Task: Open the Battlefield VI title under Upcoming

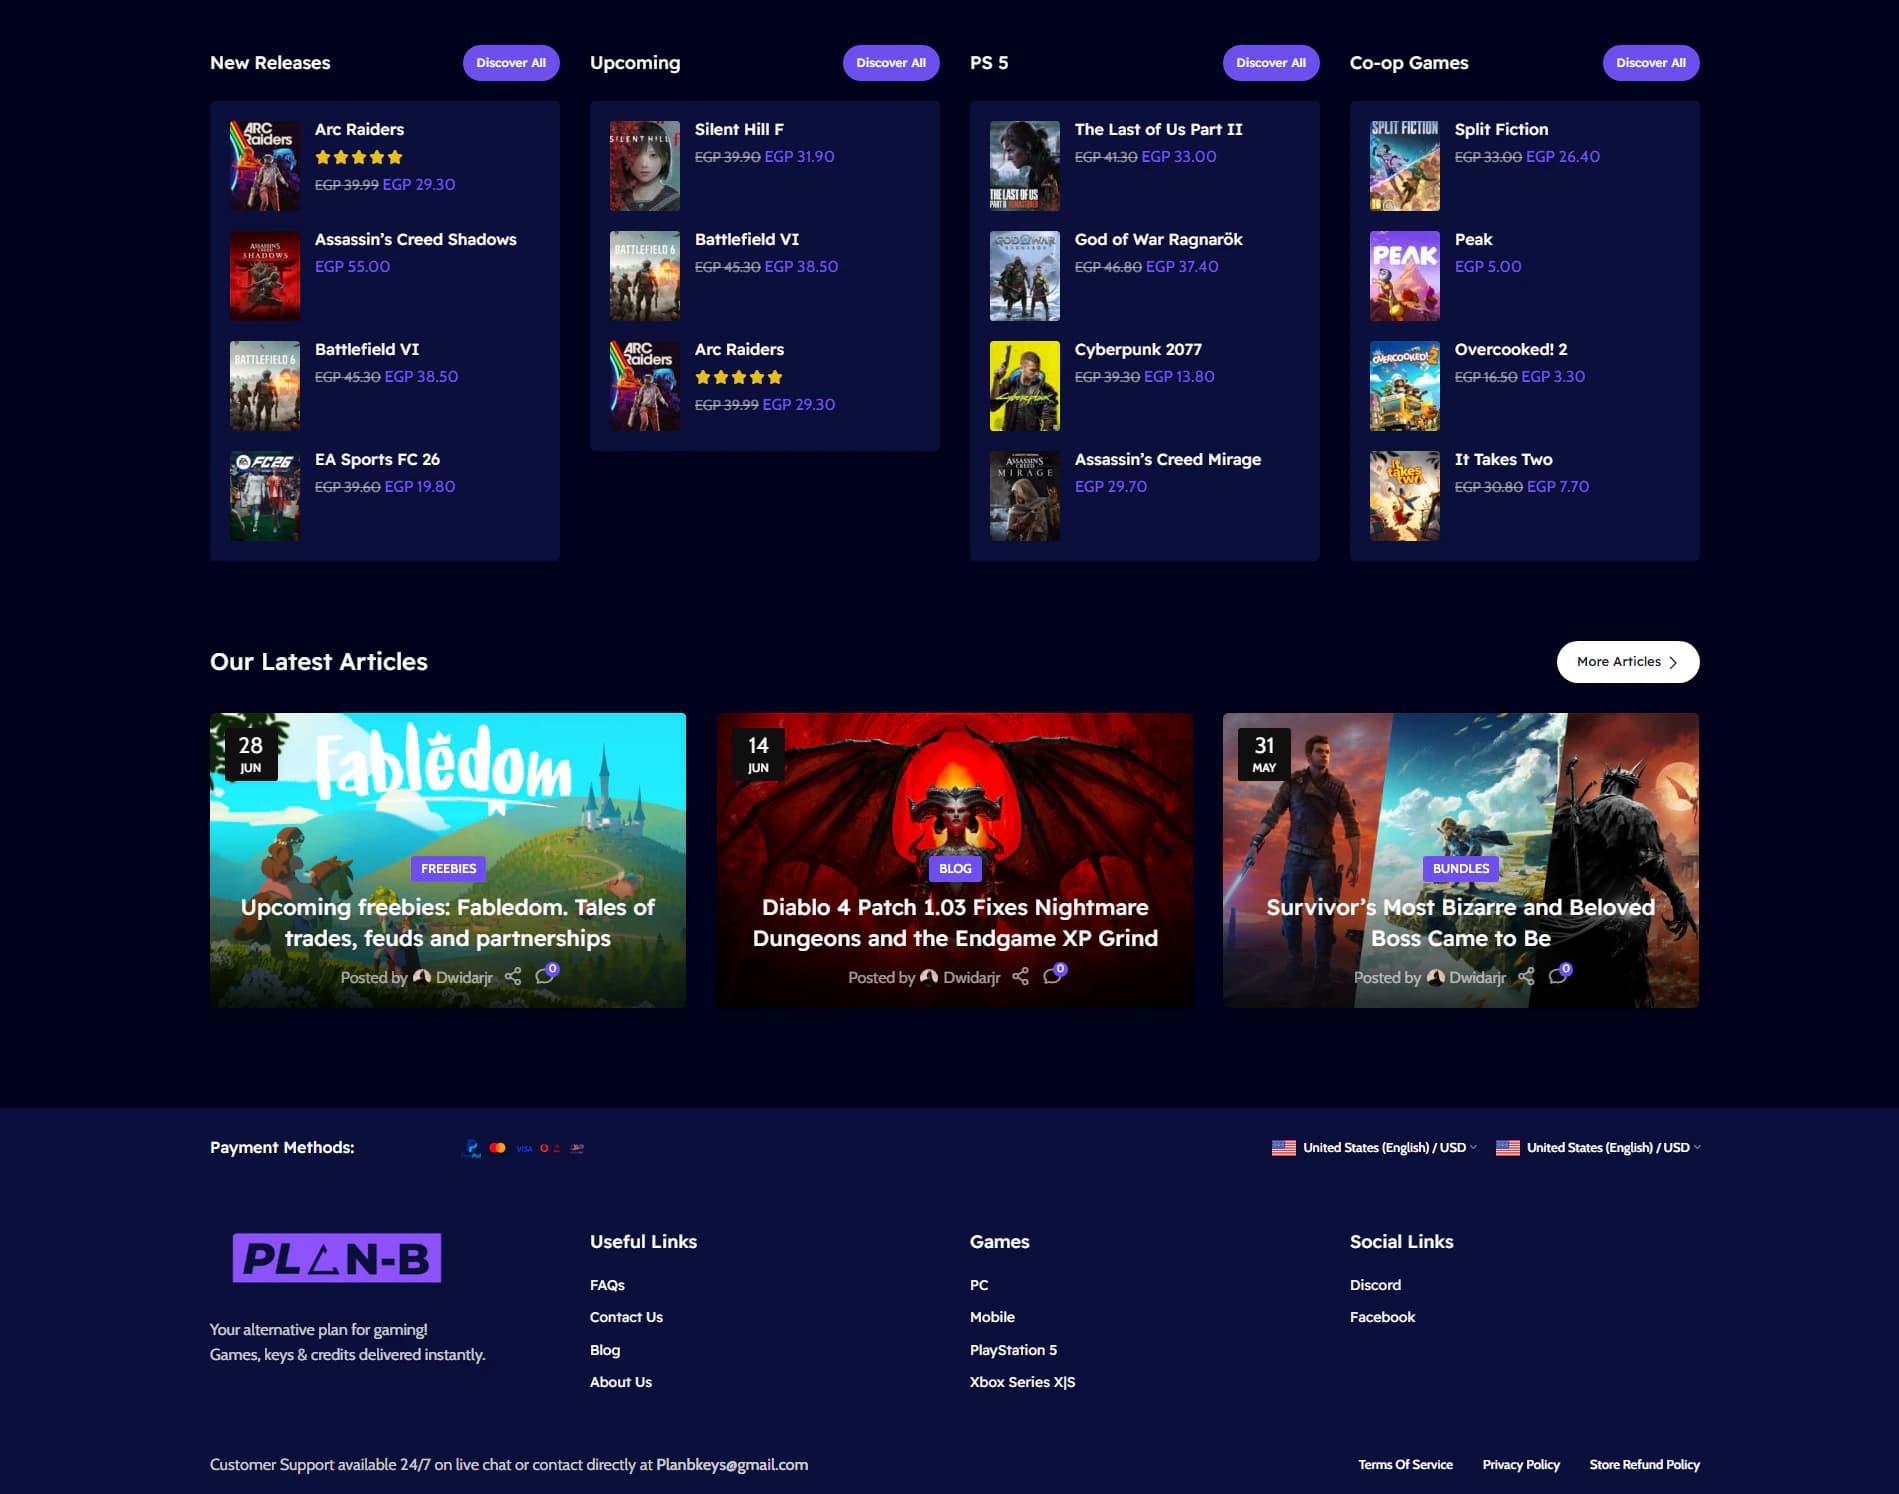Action: click(x=747, y=239)
